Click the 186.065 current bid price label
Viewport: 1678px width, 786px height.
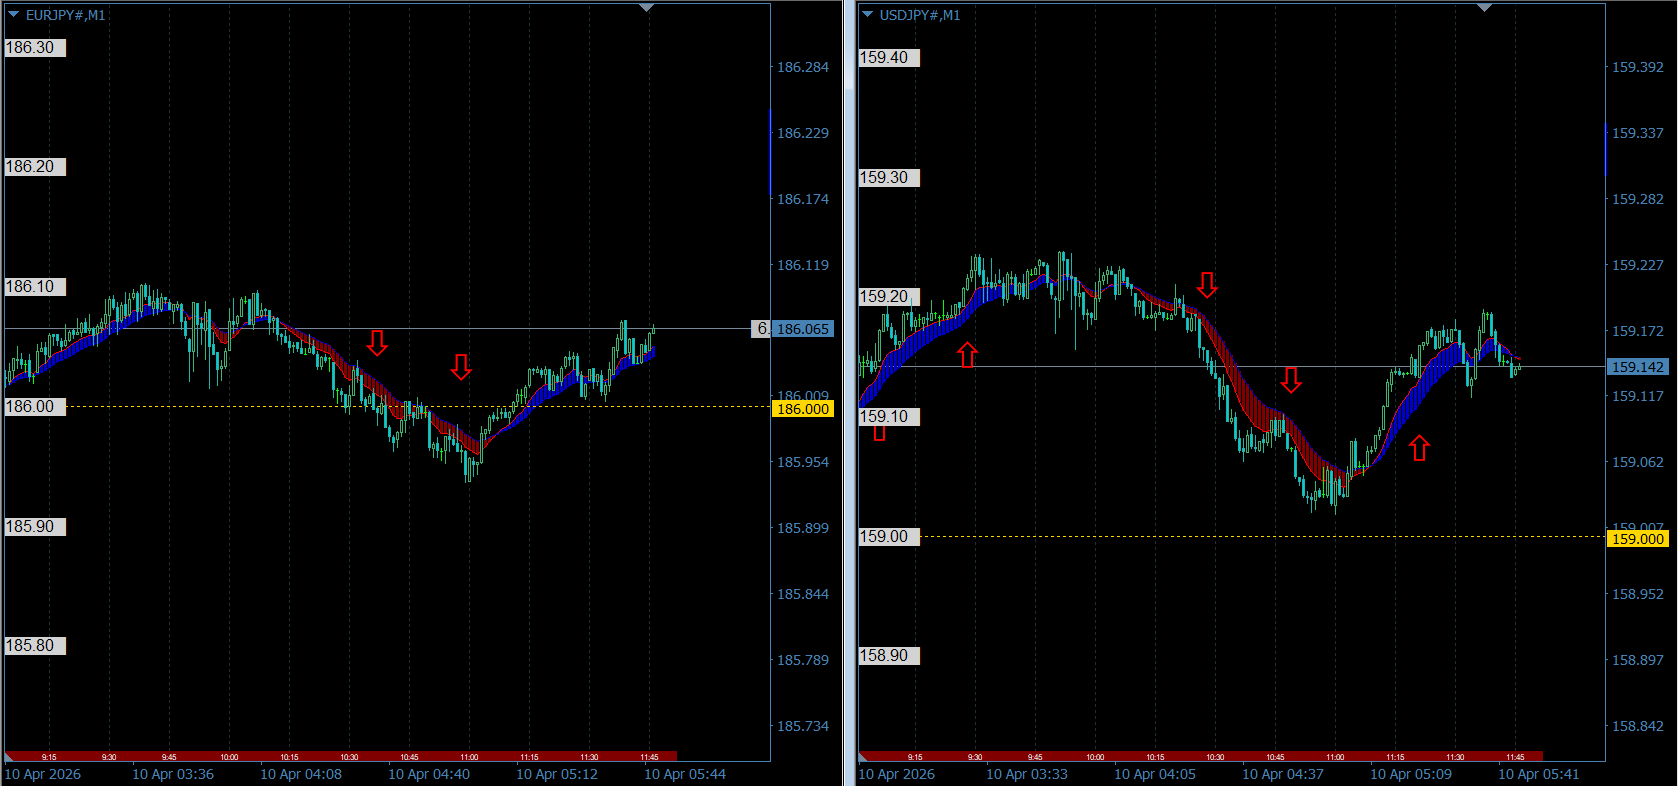(802, 329)
